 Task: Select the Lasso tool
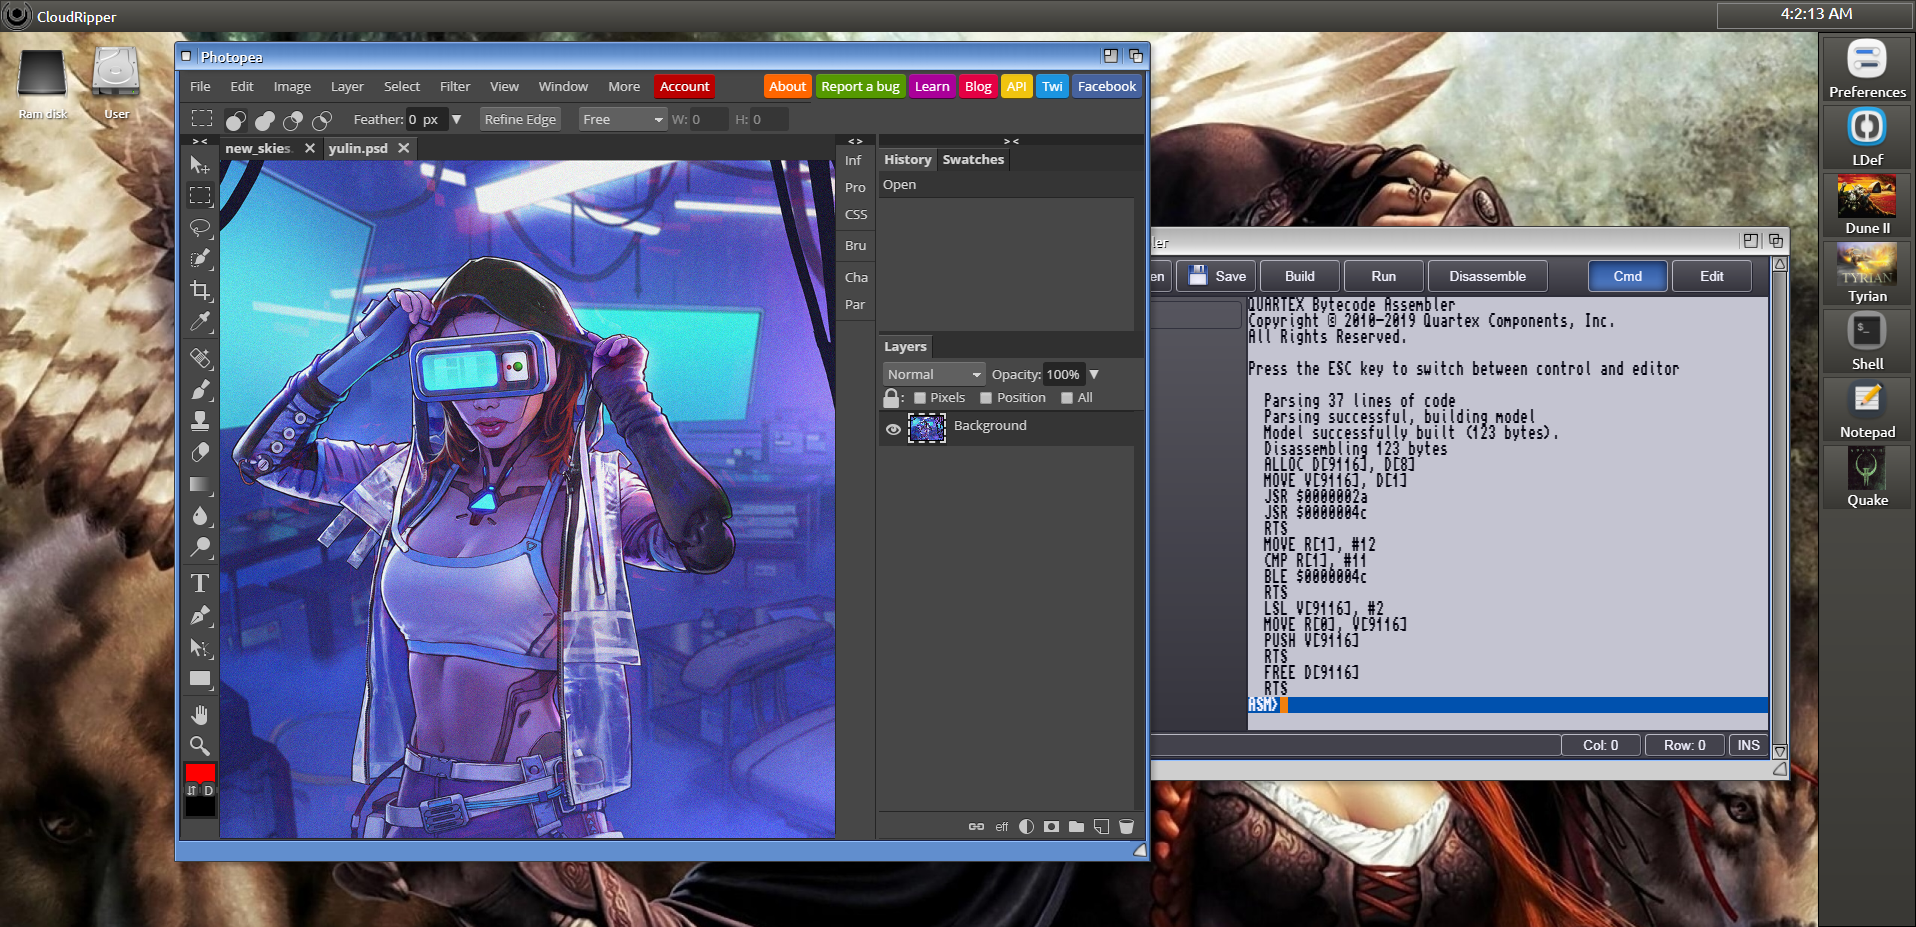point(200,227)
